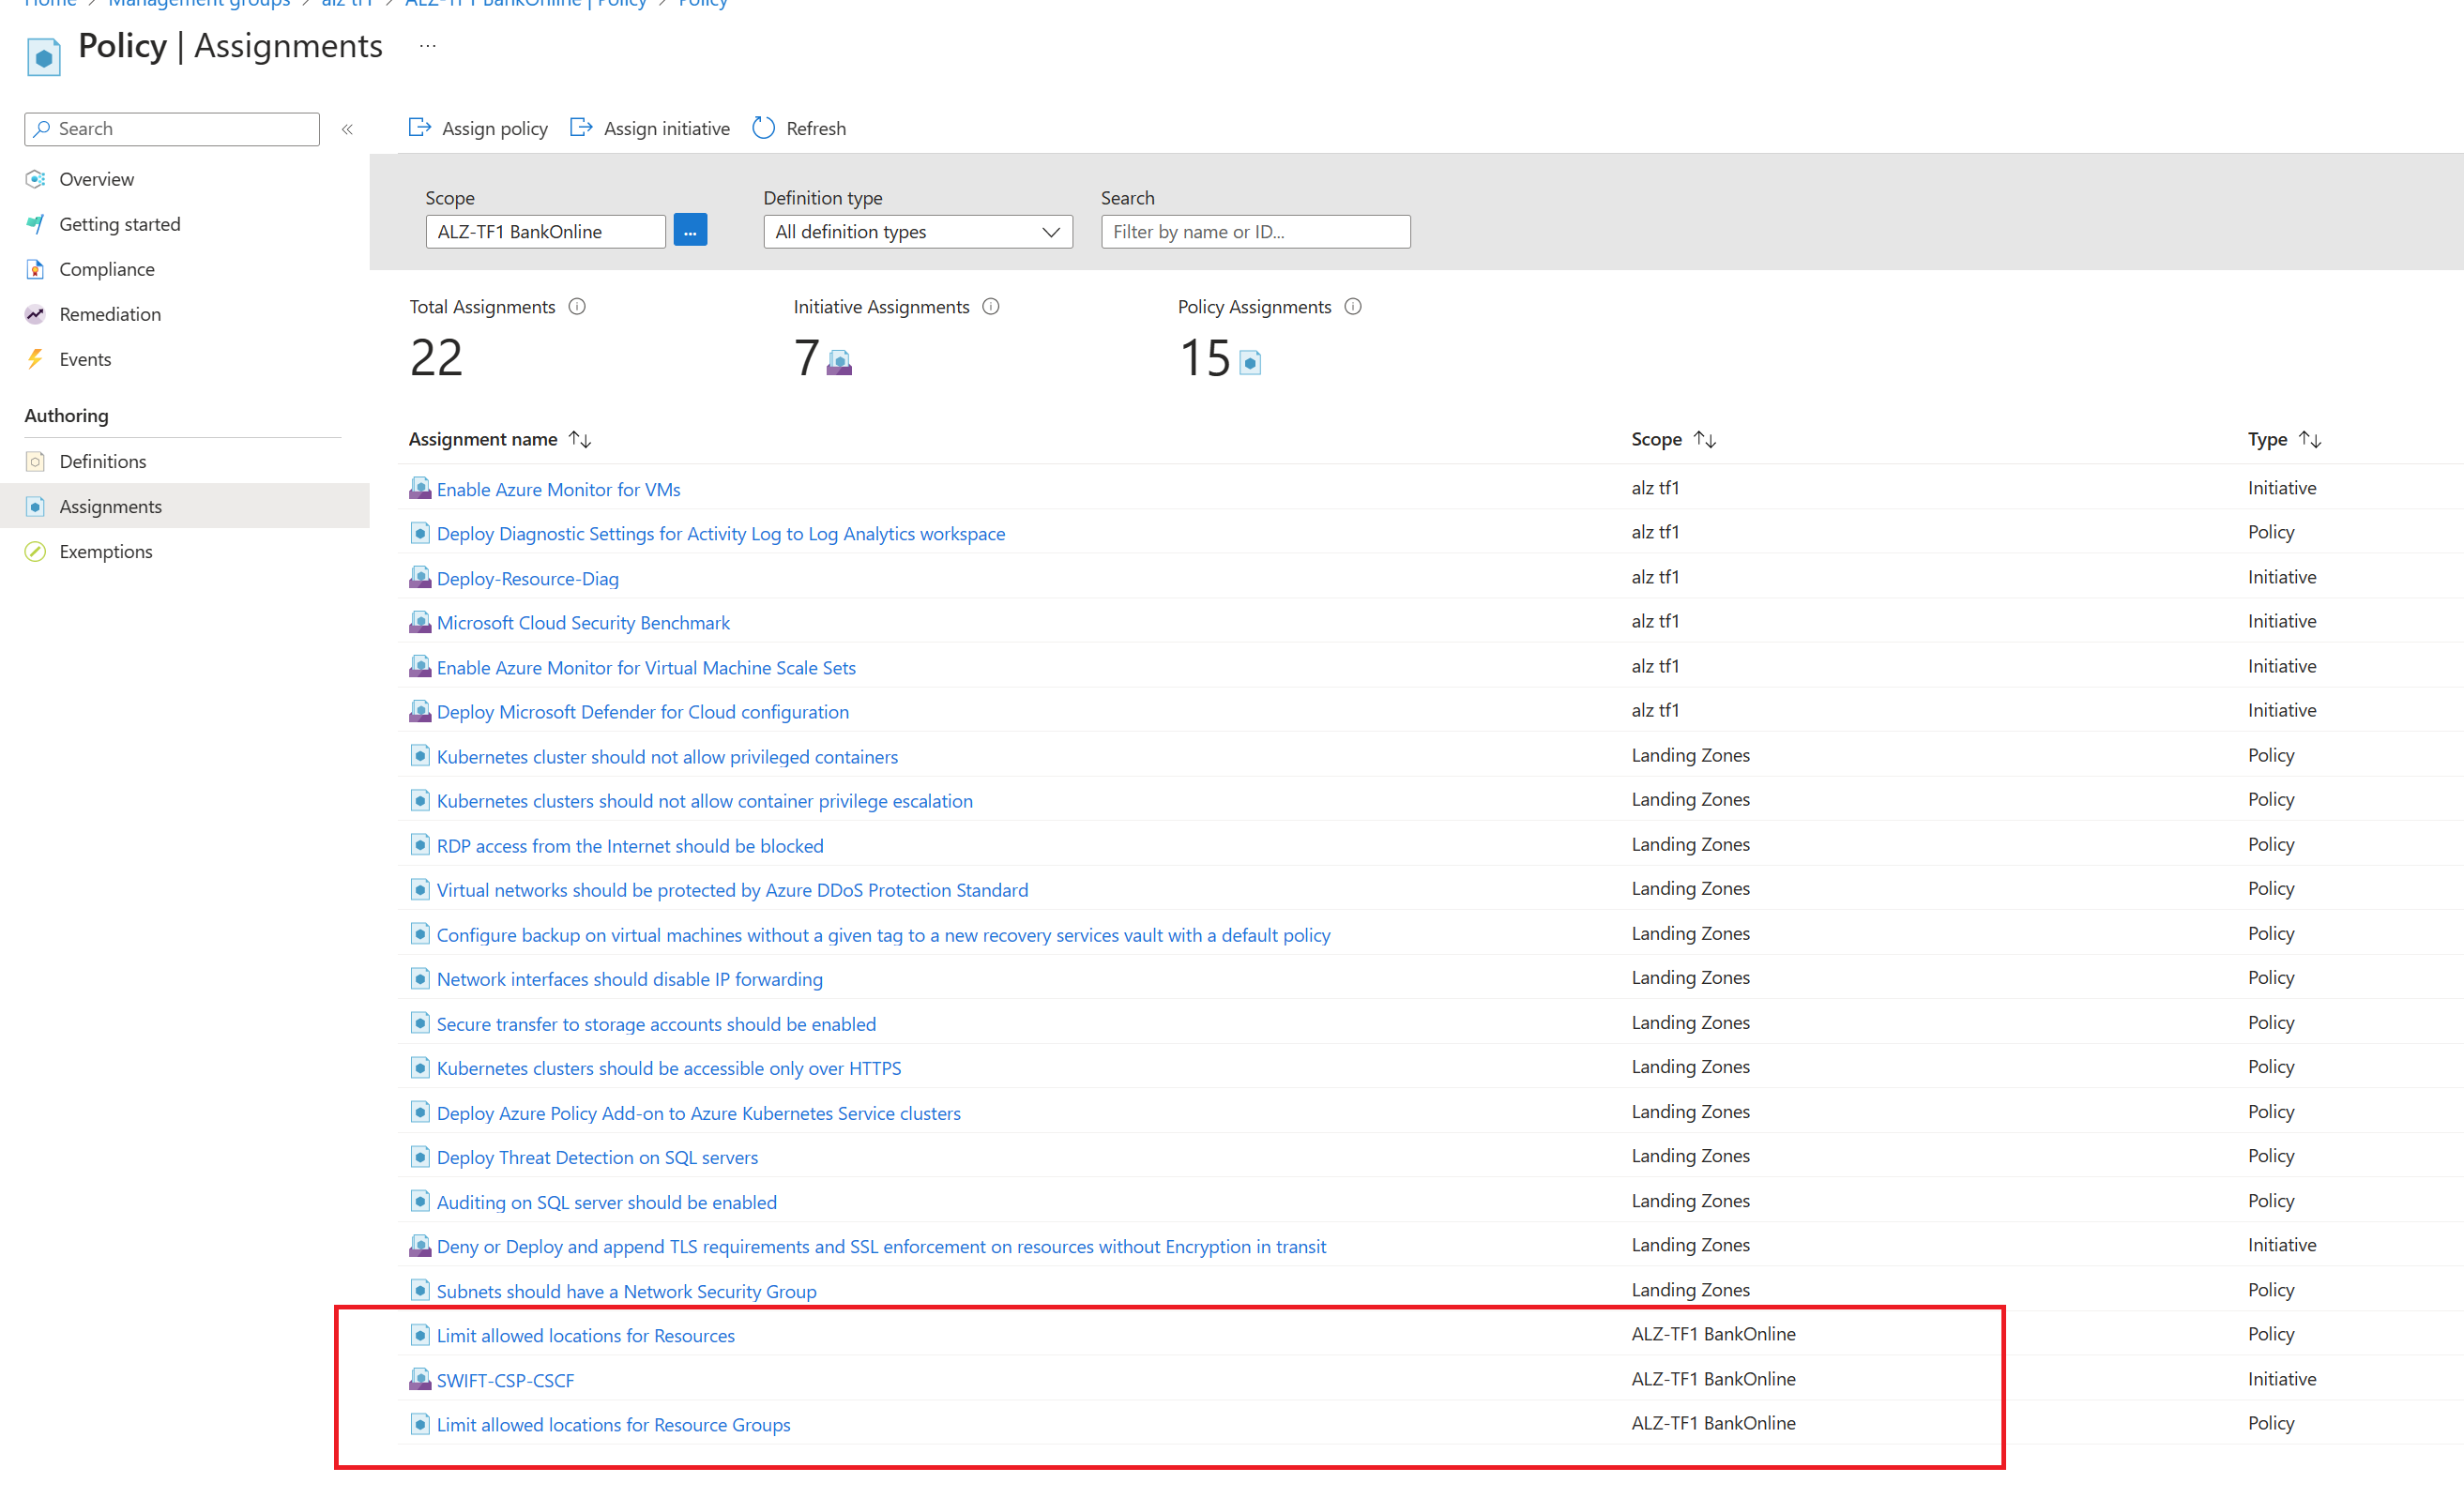Click the Assign initiative icon
This screenshot has height=1498, width=2464.
(581, 128)
